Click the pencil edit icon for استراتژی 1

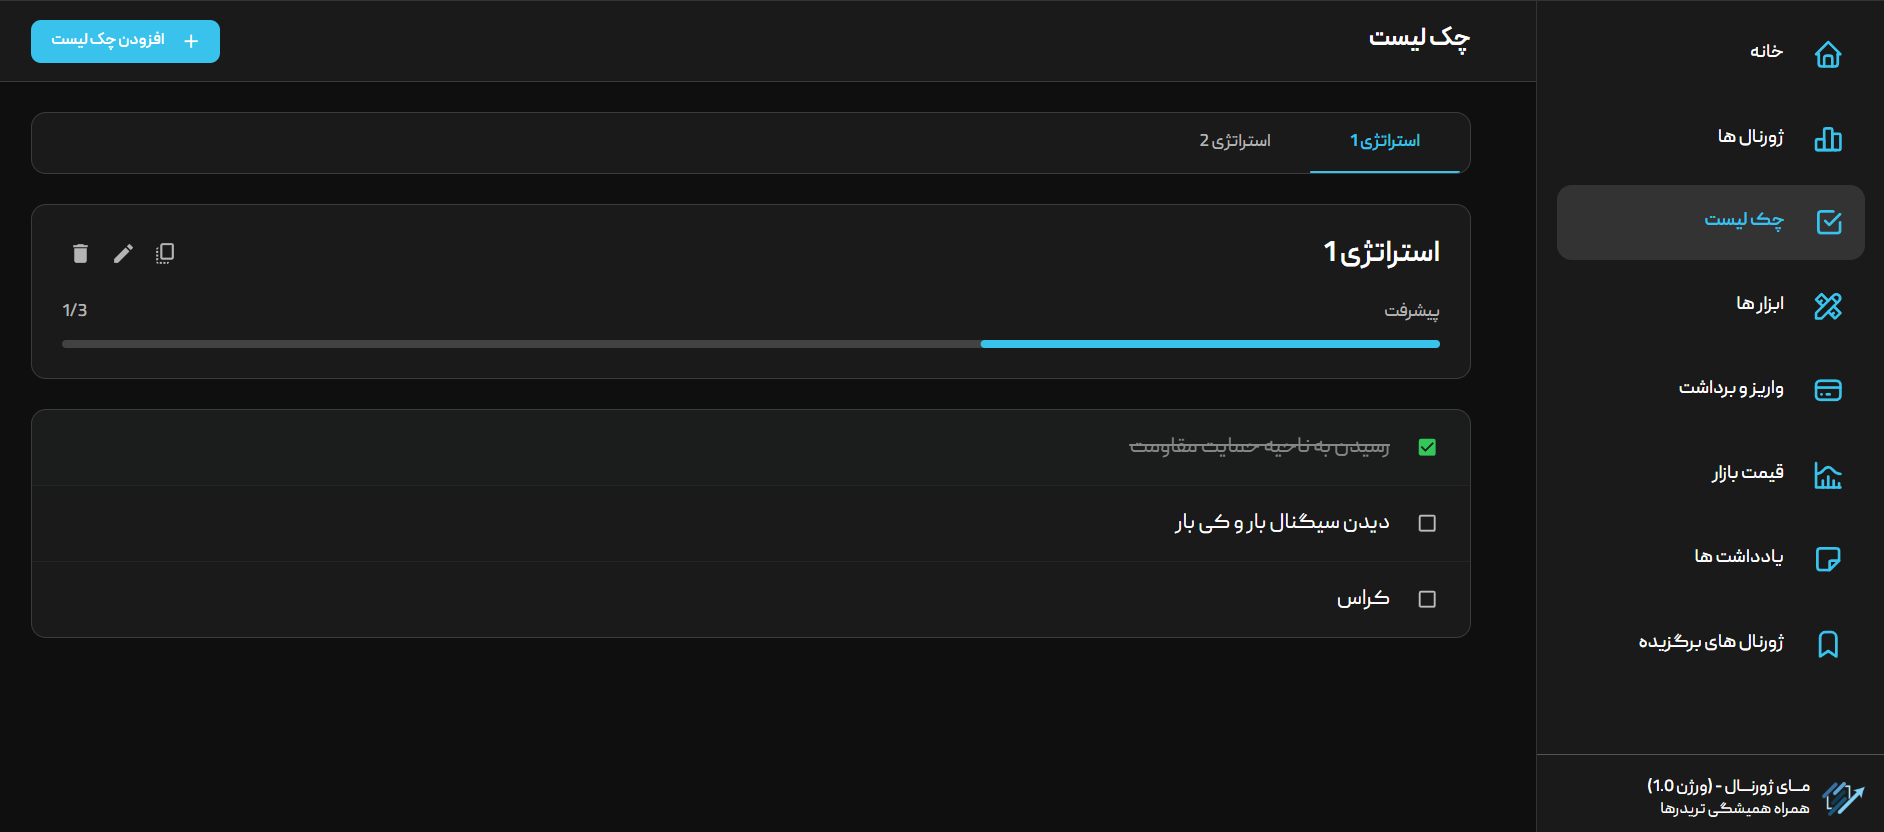(123, 254)
